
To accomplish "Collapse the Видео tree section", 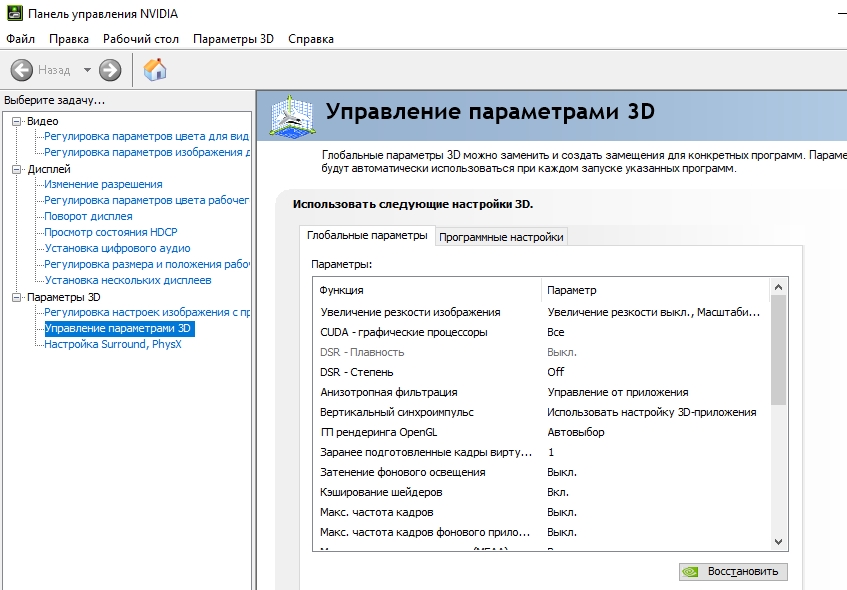I will 16,121.
